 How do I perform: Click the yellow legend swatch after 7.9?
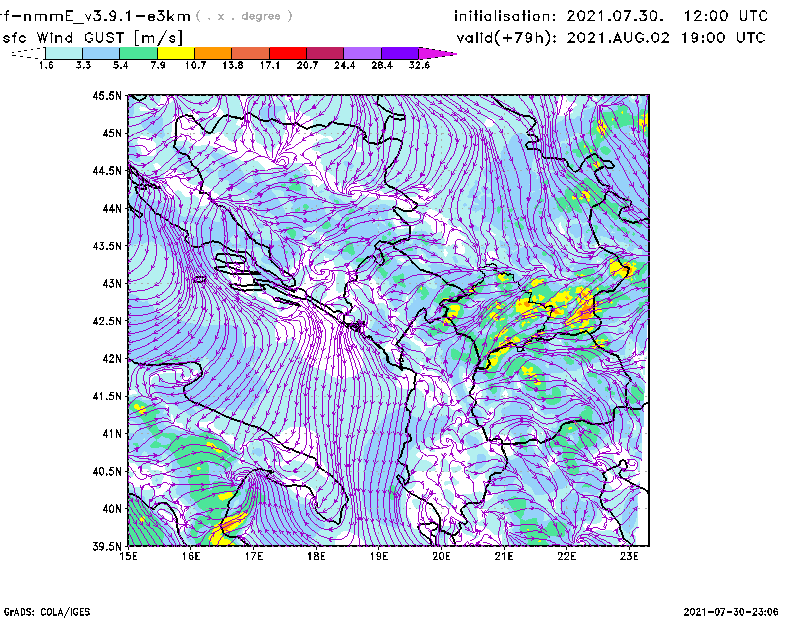[176, 53]
